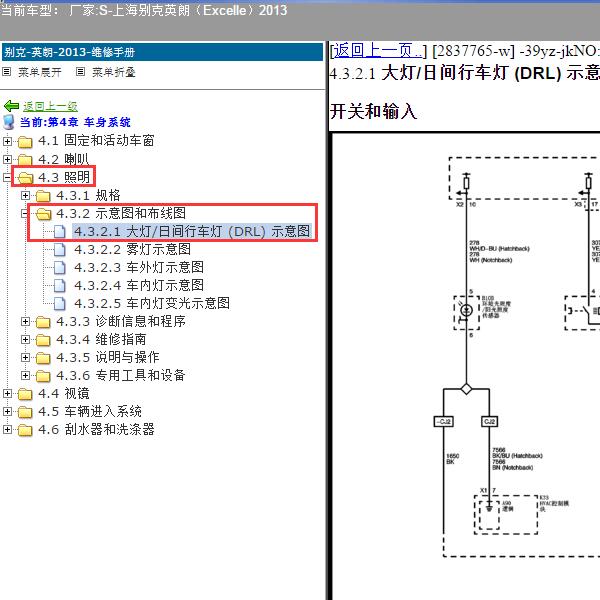Expand the 4.3.6 专用工具和设备 node
Screen dimensions: 600x600
[x=25, y=375]
